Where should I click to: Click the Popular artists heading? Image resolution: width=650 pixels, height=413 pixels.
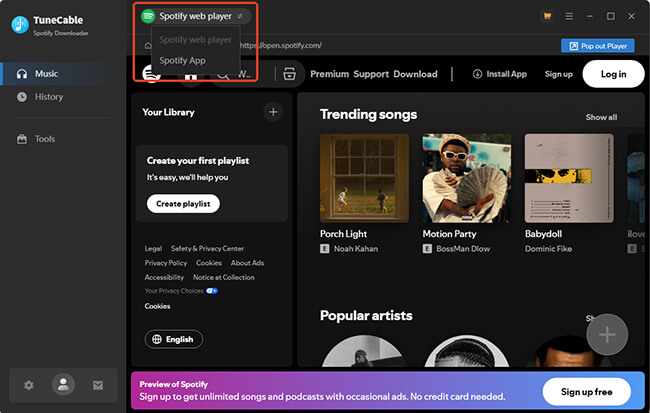366,316
